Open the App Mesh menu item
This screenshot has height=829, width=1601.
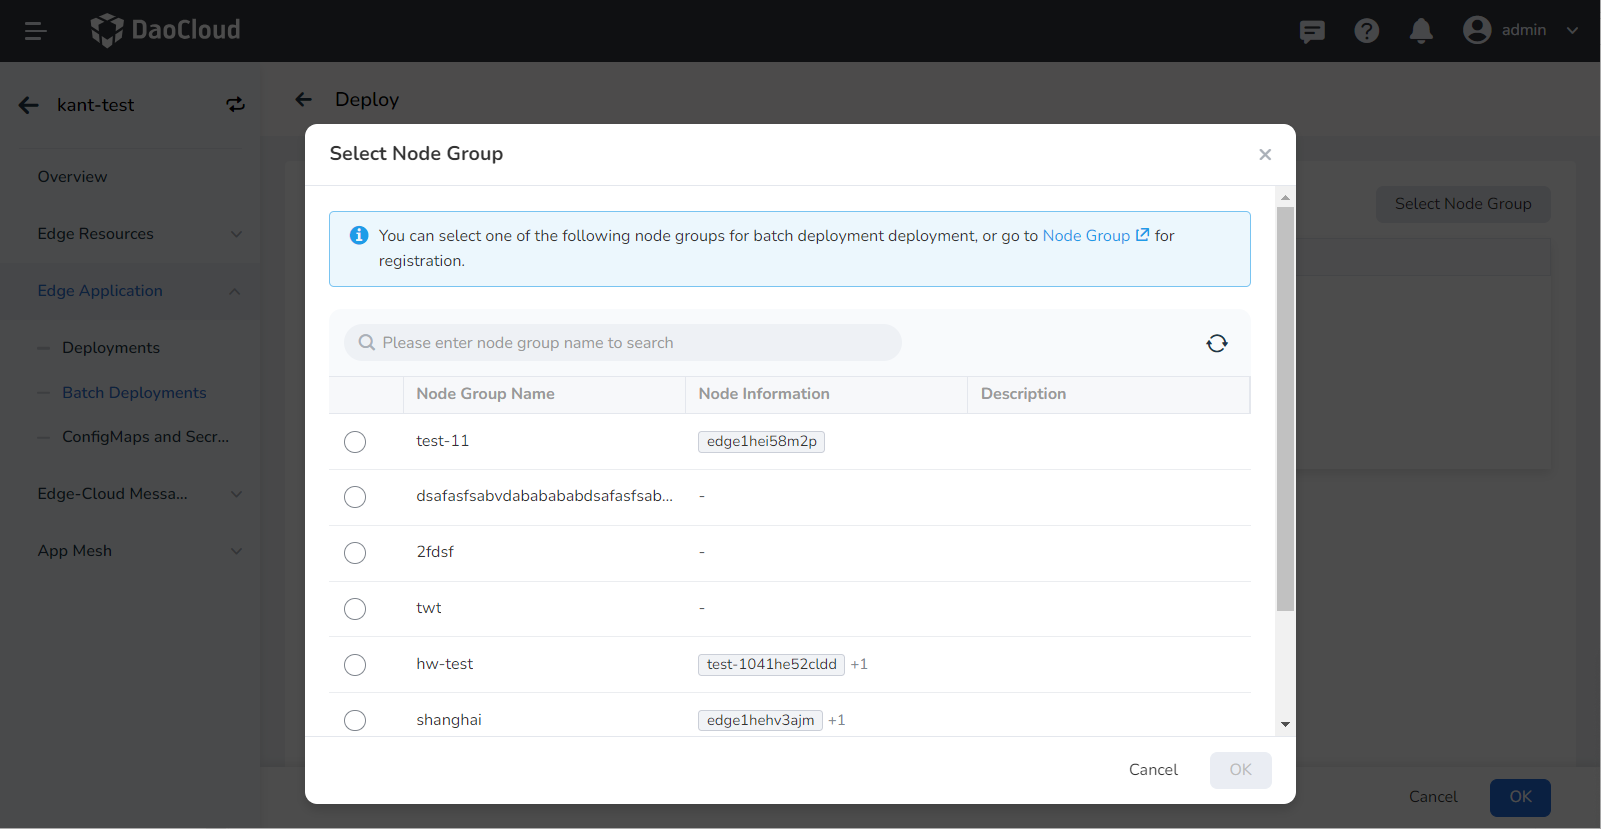click(74, 551)
